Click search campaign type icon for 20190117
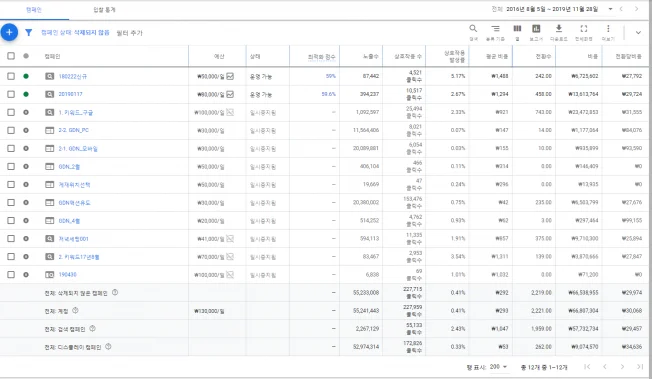Image resolution: width=652 pixels, height=379 pixels. pyautogui.click(x=49, y=94)
